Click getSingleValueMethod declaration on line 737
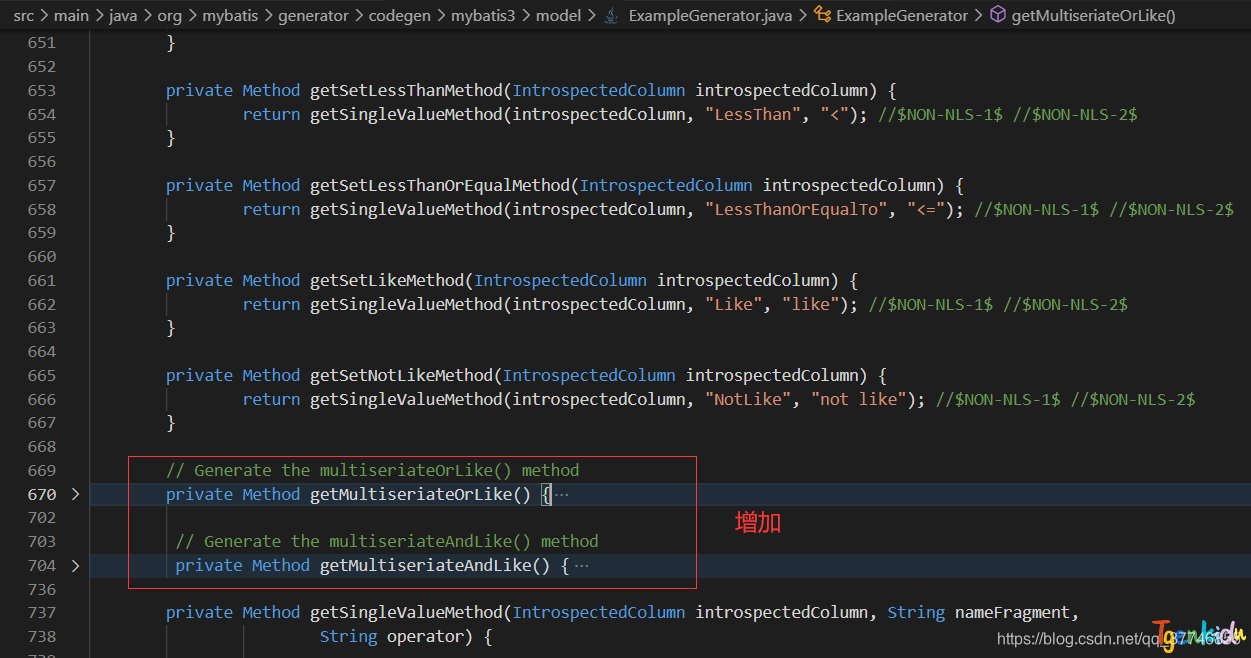Image resolution: width=1251 pixels, height=658 pixels. click(x=406, y=612)
